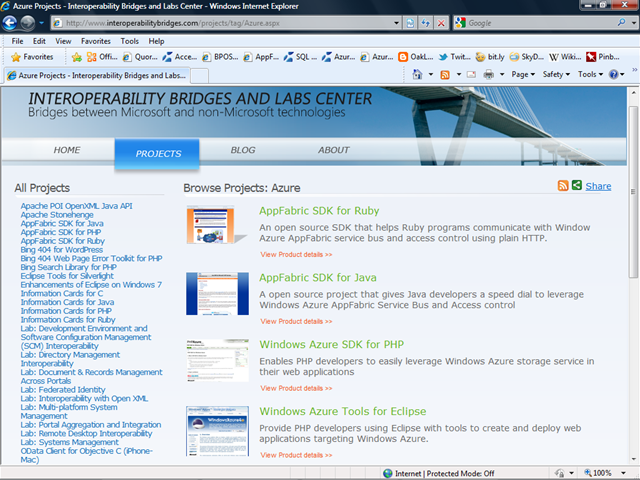Open the address bar history dropdown arrow
This screenshot has height=480, width=640.
396,23
